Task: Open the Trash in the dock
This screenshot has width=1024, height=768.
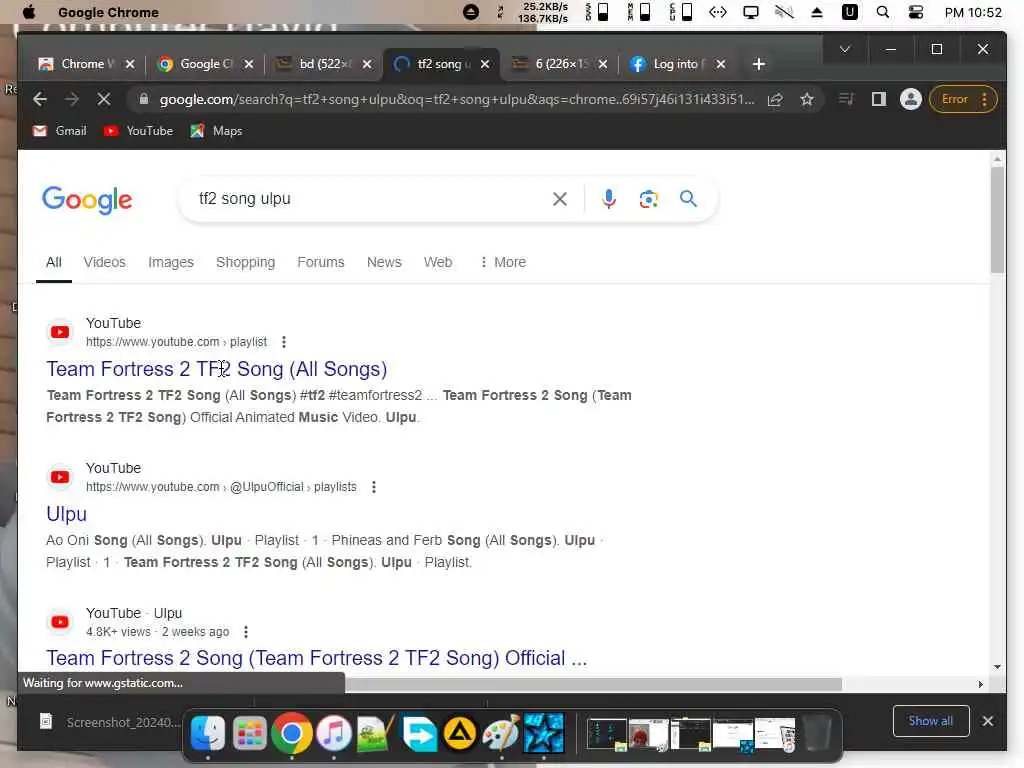Action: coord(816,733)
